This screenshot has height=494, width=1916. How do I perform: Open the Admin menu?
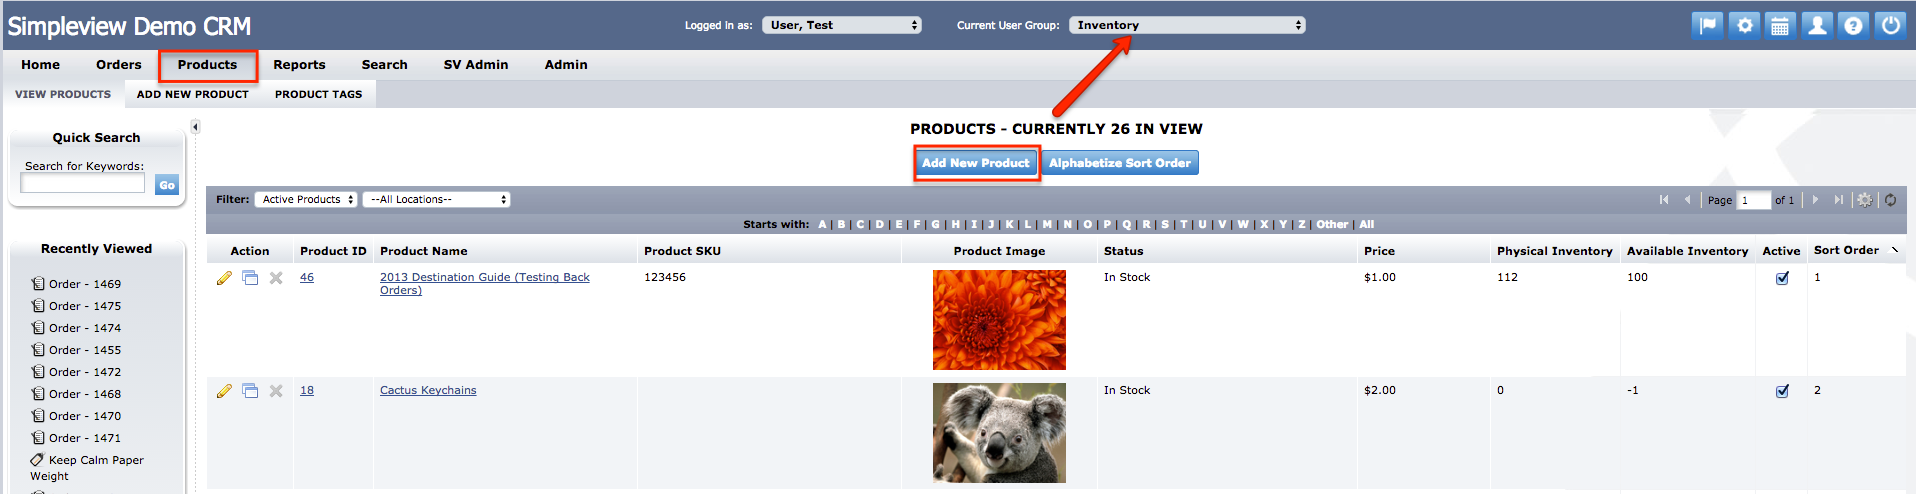566,65
